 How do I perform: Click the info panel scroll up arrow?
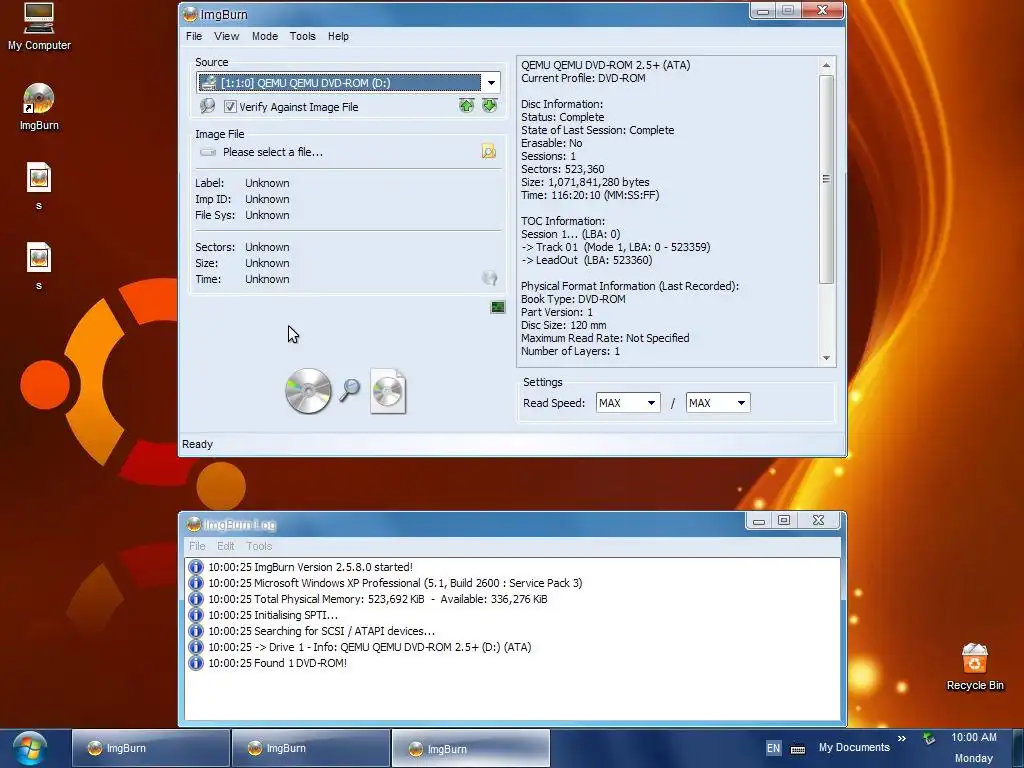826,65
